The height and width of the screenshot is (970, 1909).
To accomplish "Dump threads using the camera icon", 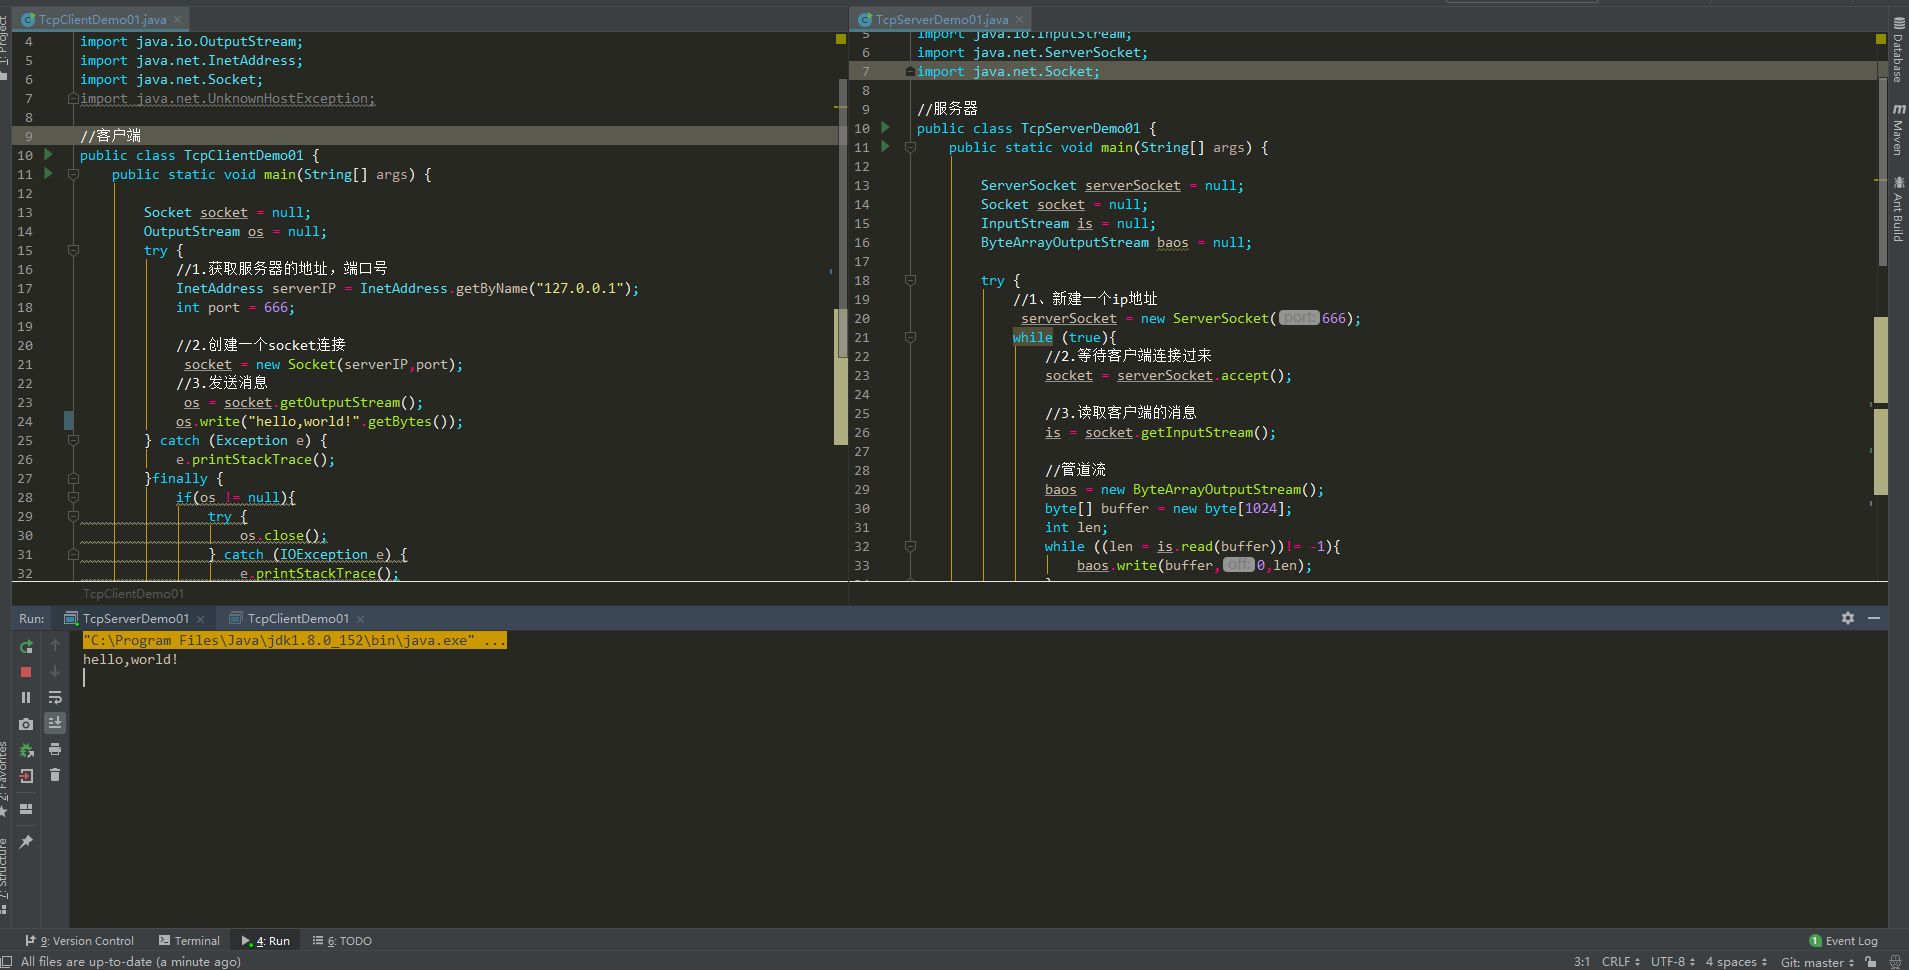I will point(26,724).
